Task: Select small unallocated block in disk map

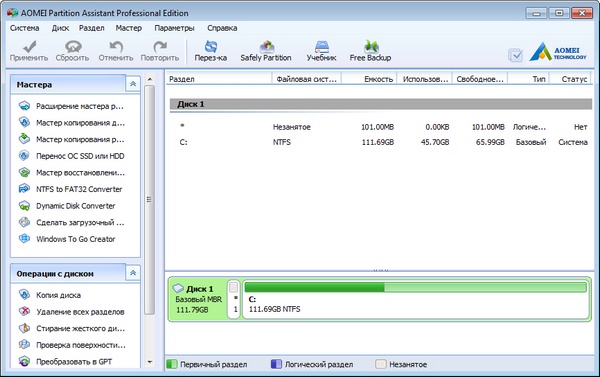Action: tap(234, 300)
